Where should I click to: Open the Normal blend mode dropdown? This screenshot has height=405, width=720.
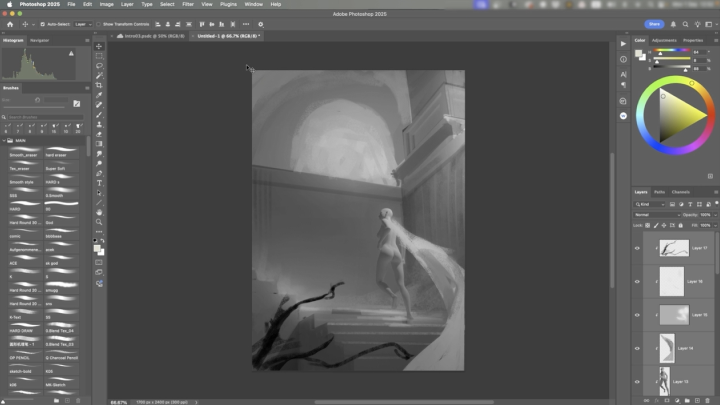pos(655,214)
